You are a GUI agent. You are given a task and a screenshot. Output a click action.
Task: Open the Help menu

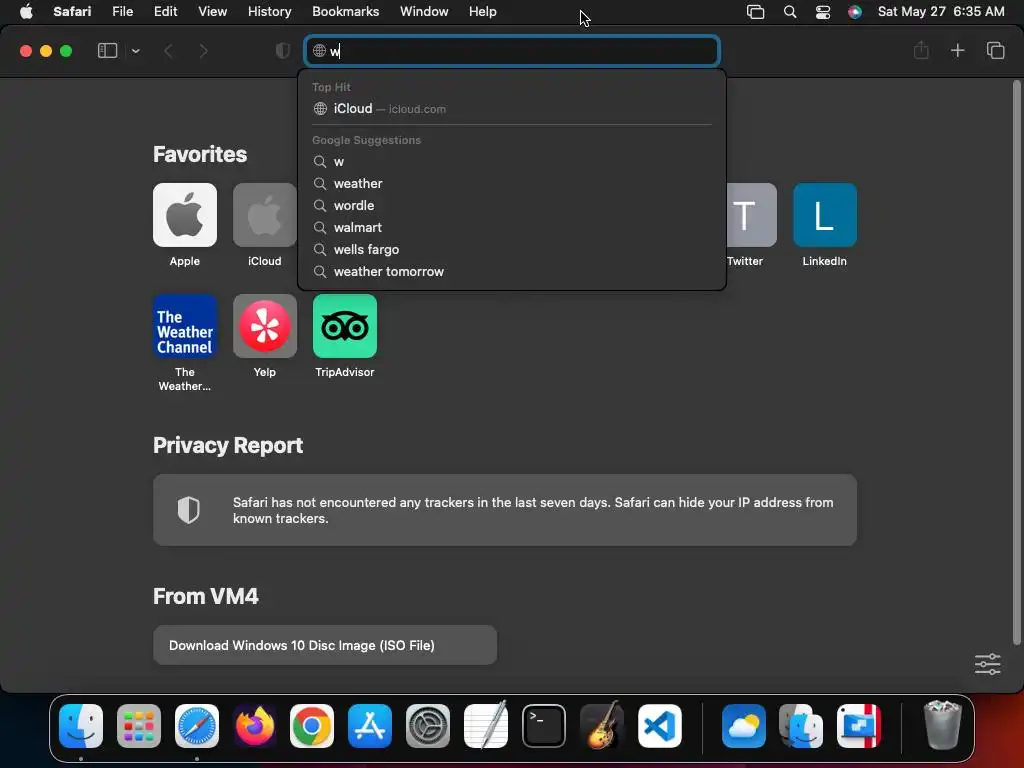[x=483, y=12]
